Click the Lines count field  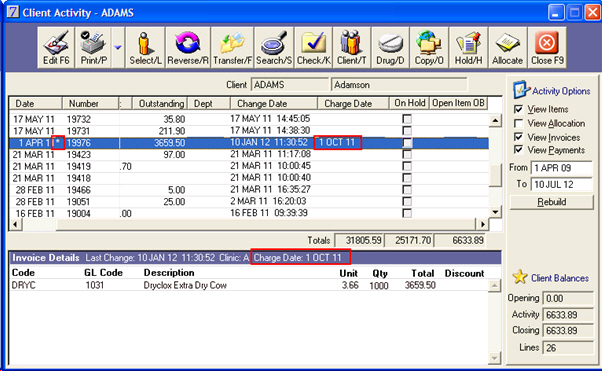pos(567,348)
